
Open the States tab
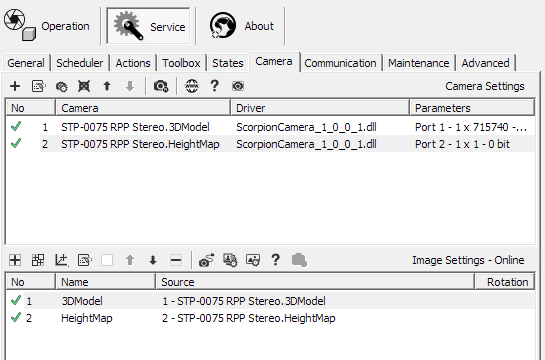tap(228, 63)
